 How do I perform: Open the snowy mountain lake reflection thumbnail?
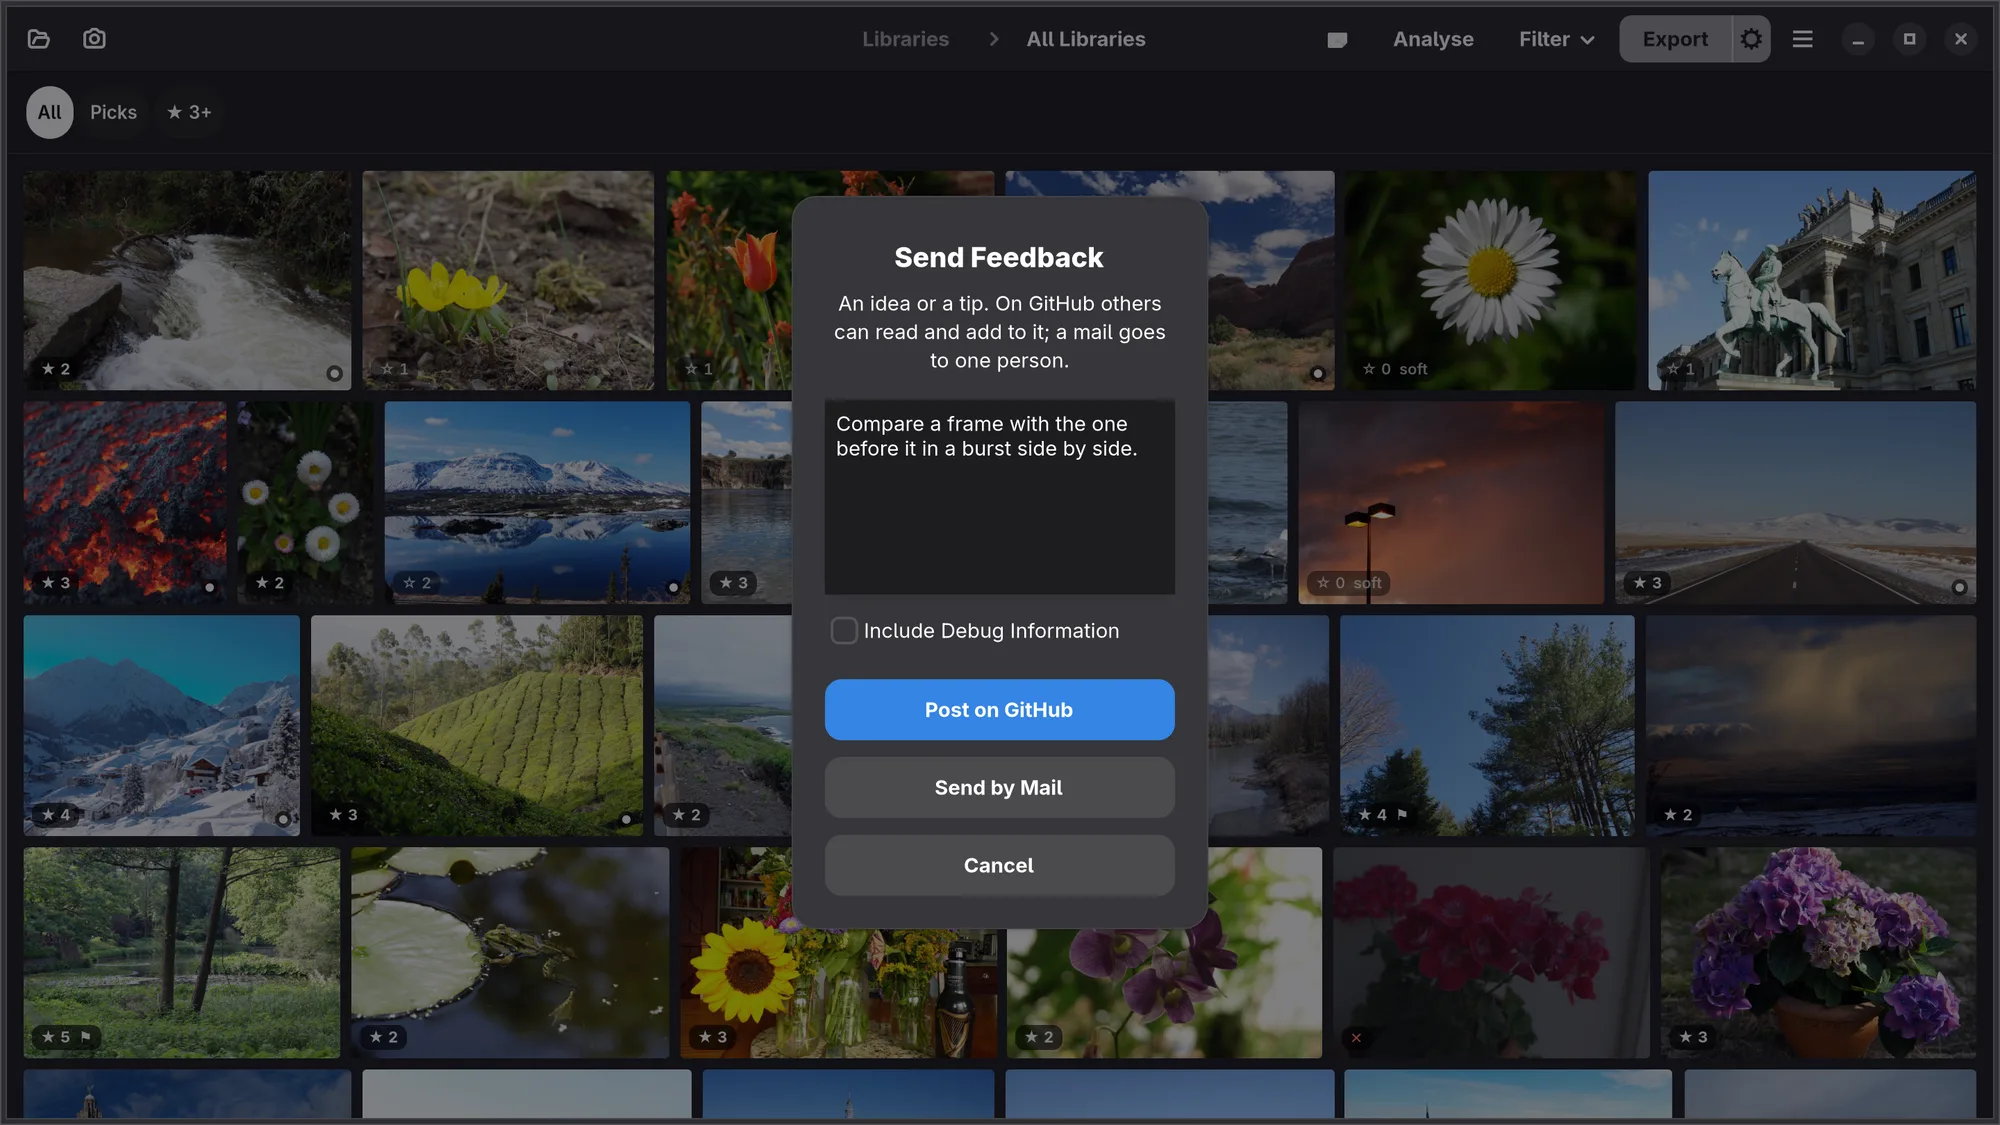click(x=537, y=503)
